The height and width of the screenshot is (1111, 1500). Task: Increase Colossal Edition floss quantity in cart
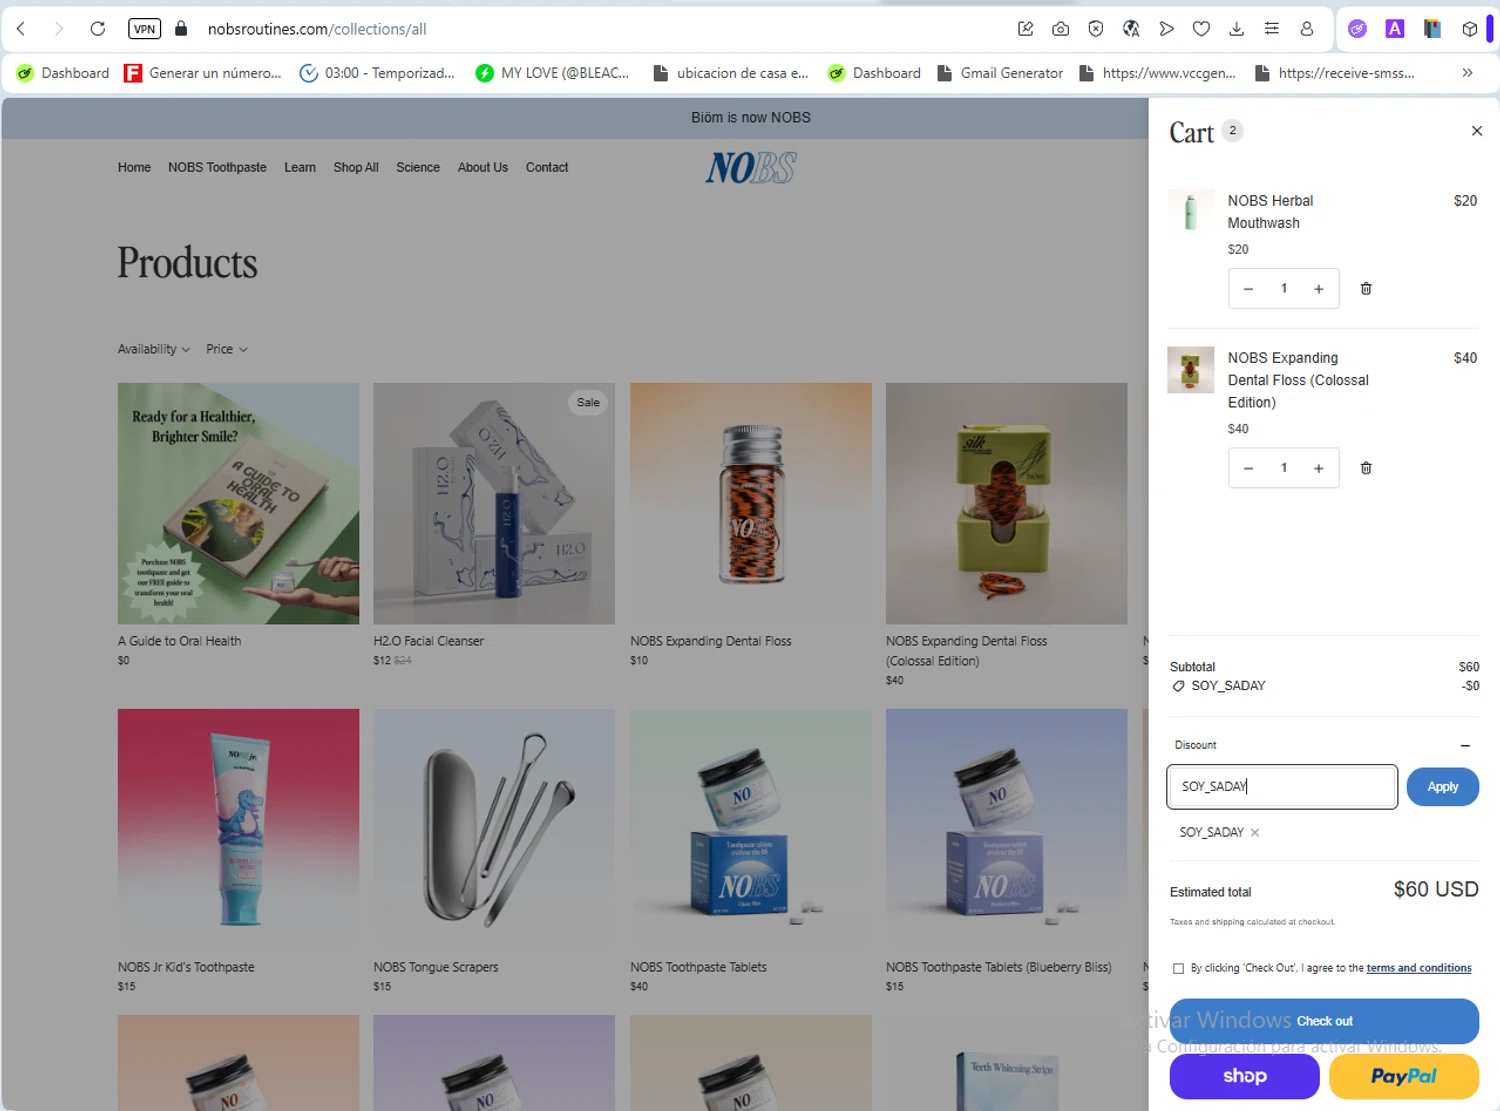(1318, 468)
